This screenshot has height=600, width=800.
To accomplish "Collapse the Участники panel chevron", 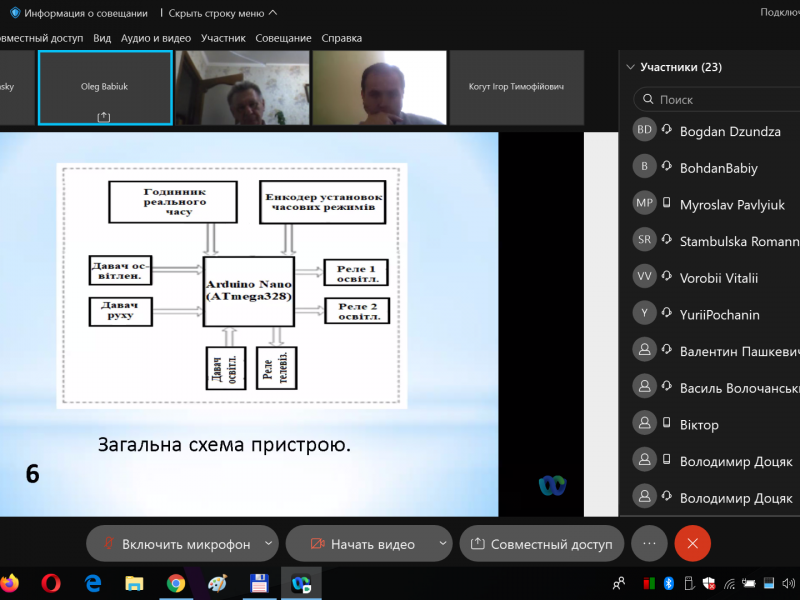I will coord(630,68).
